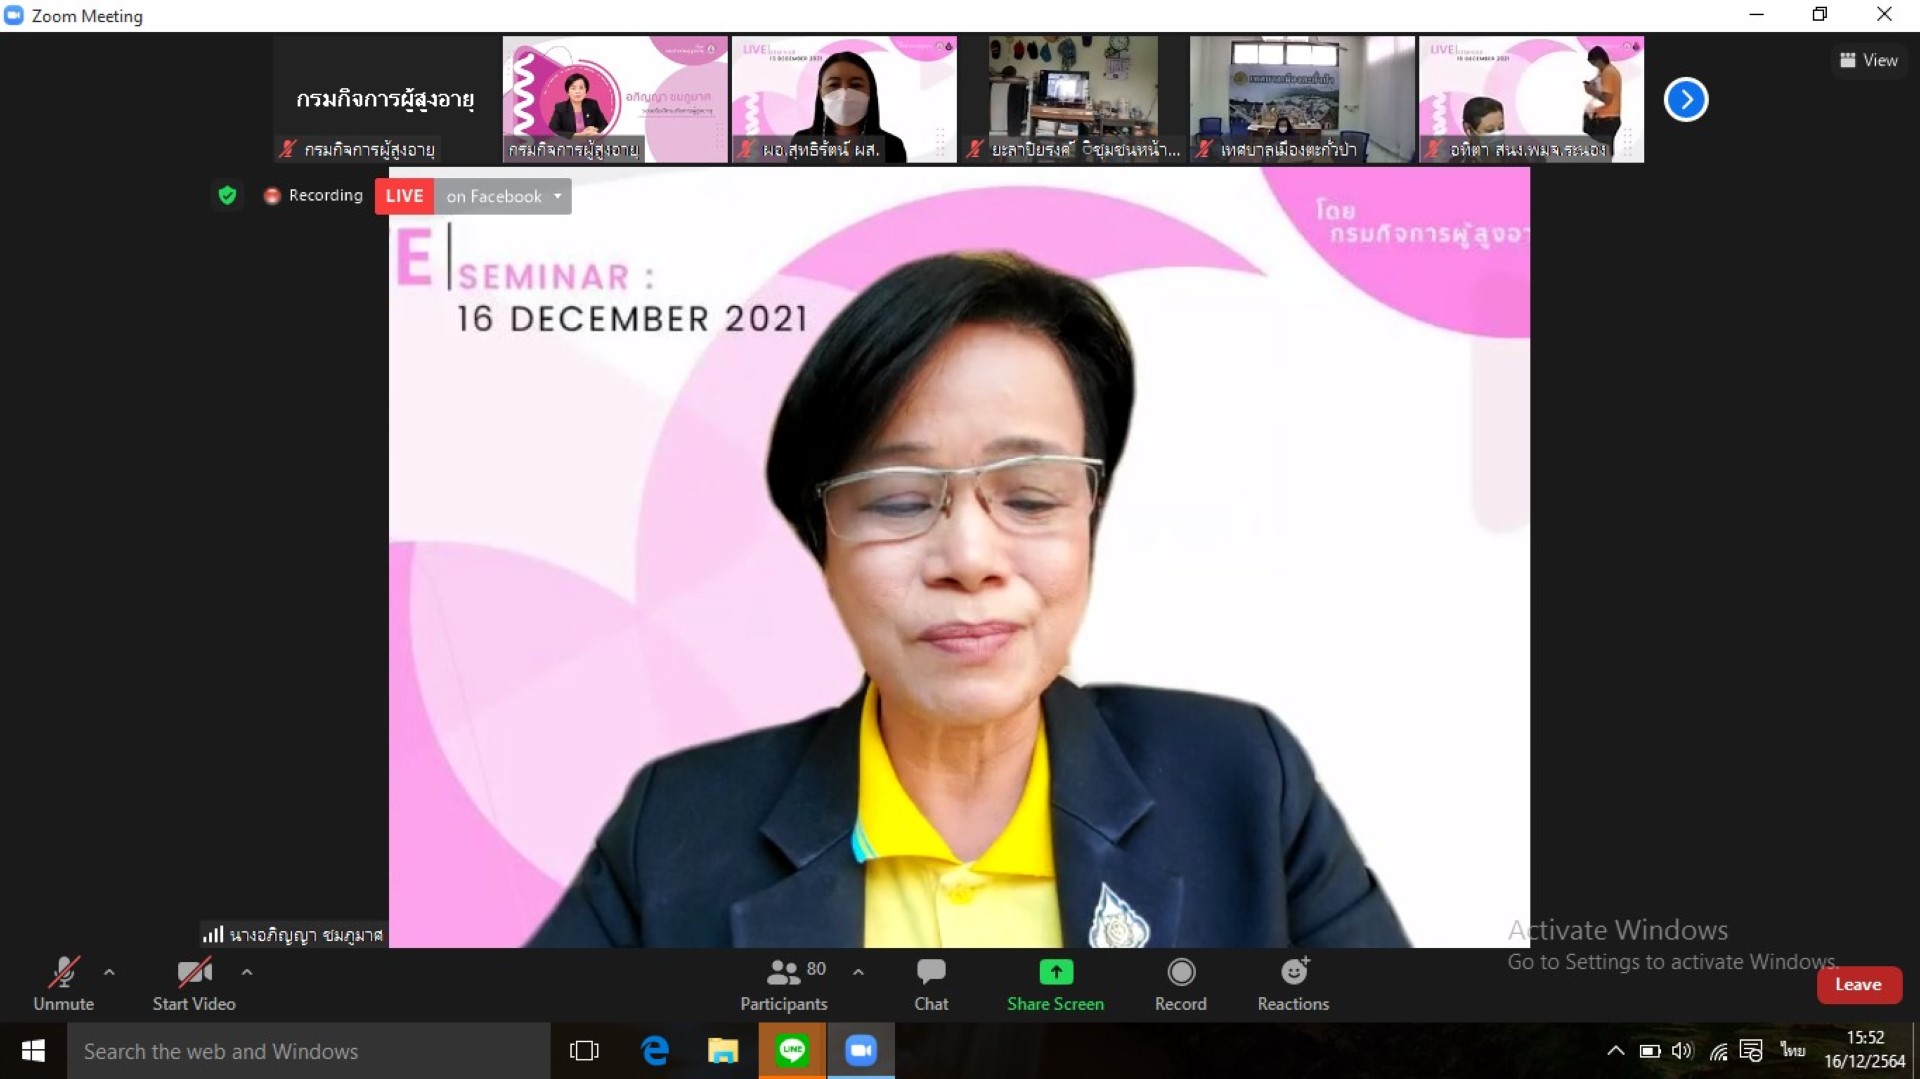Click active speaker name label นางอภิญญา
The height and width of the screenshot is (1079, 1920).
[293, 935]
